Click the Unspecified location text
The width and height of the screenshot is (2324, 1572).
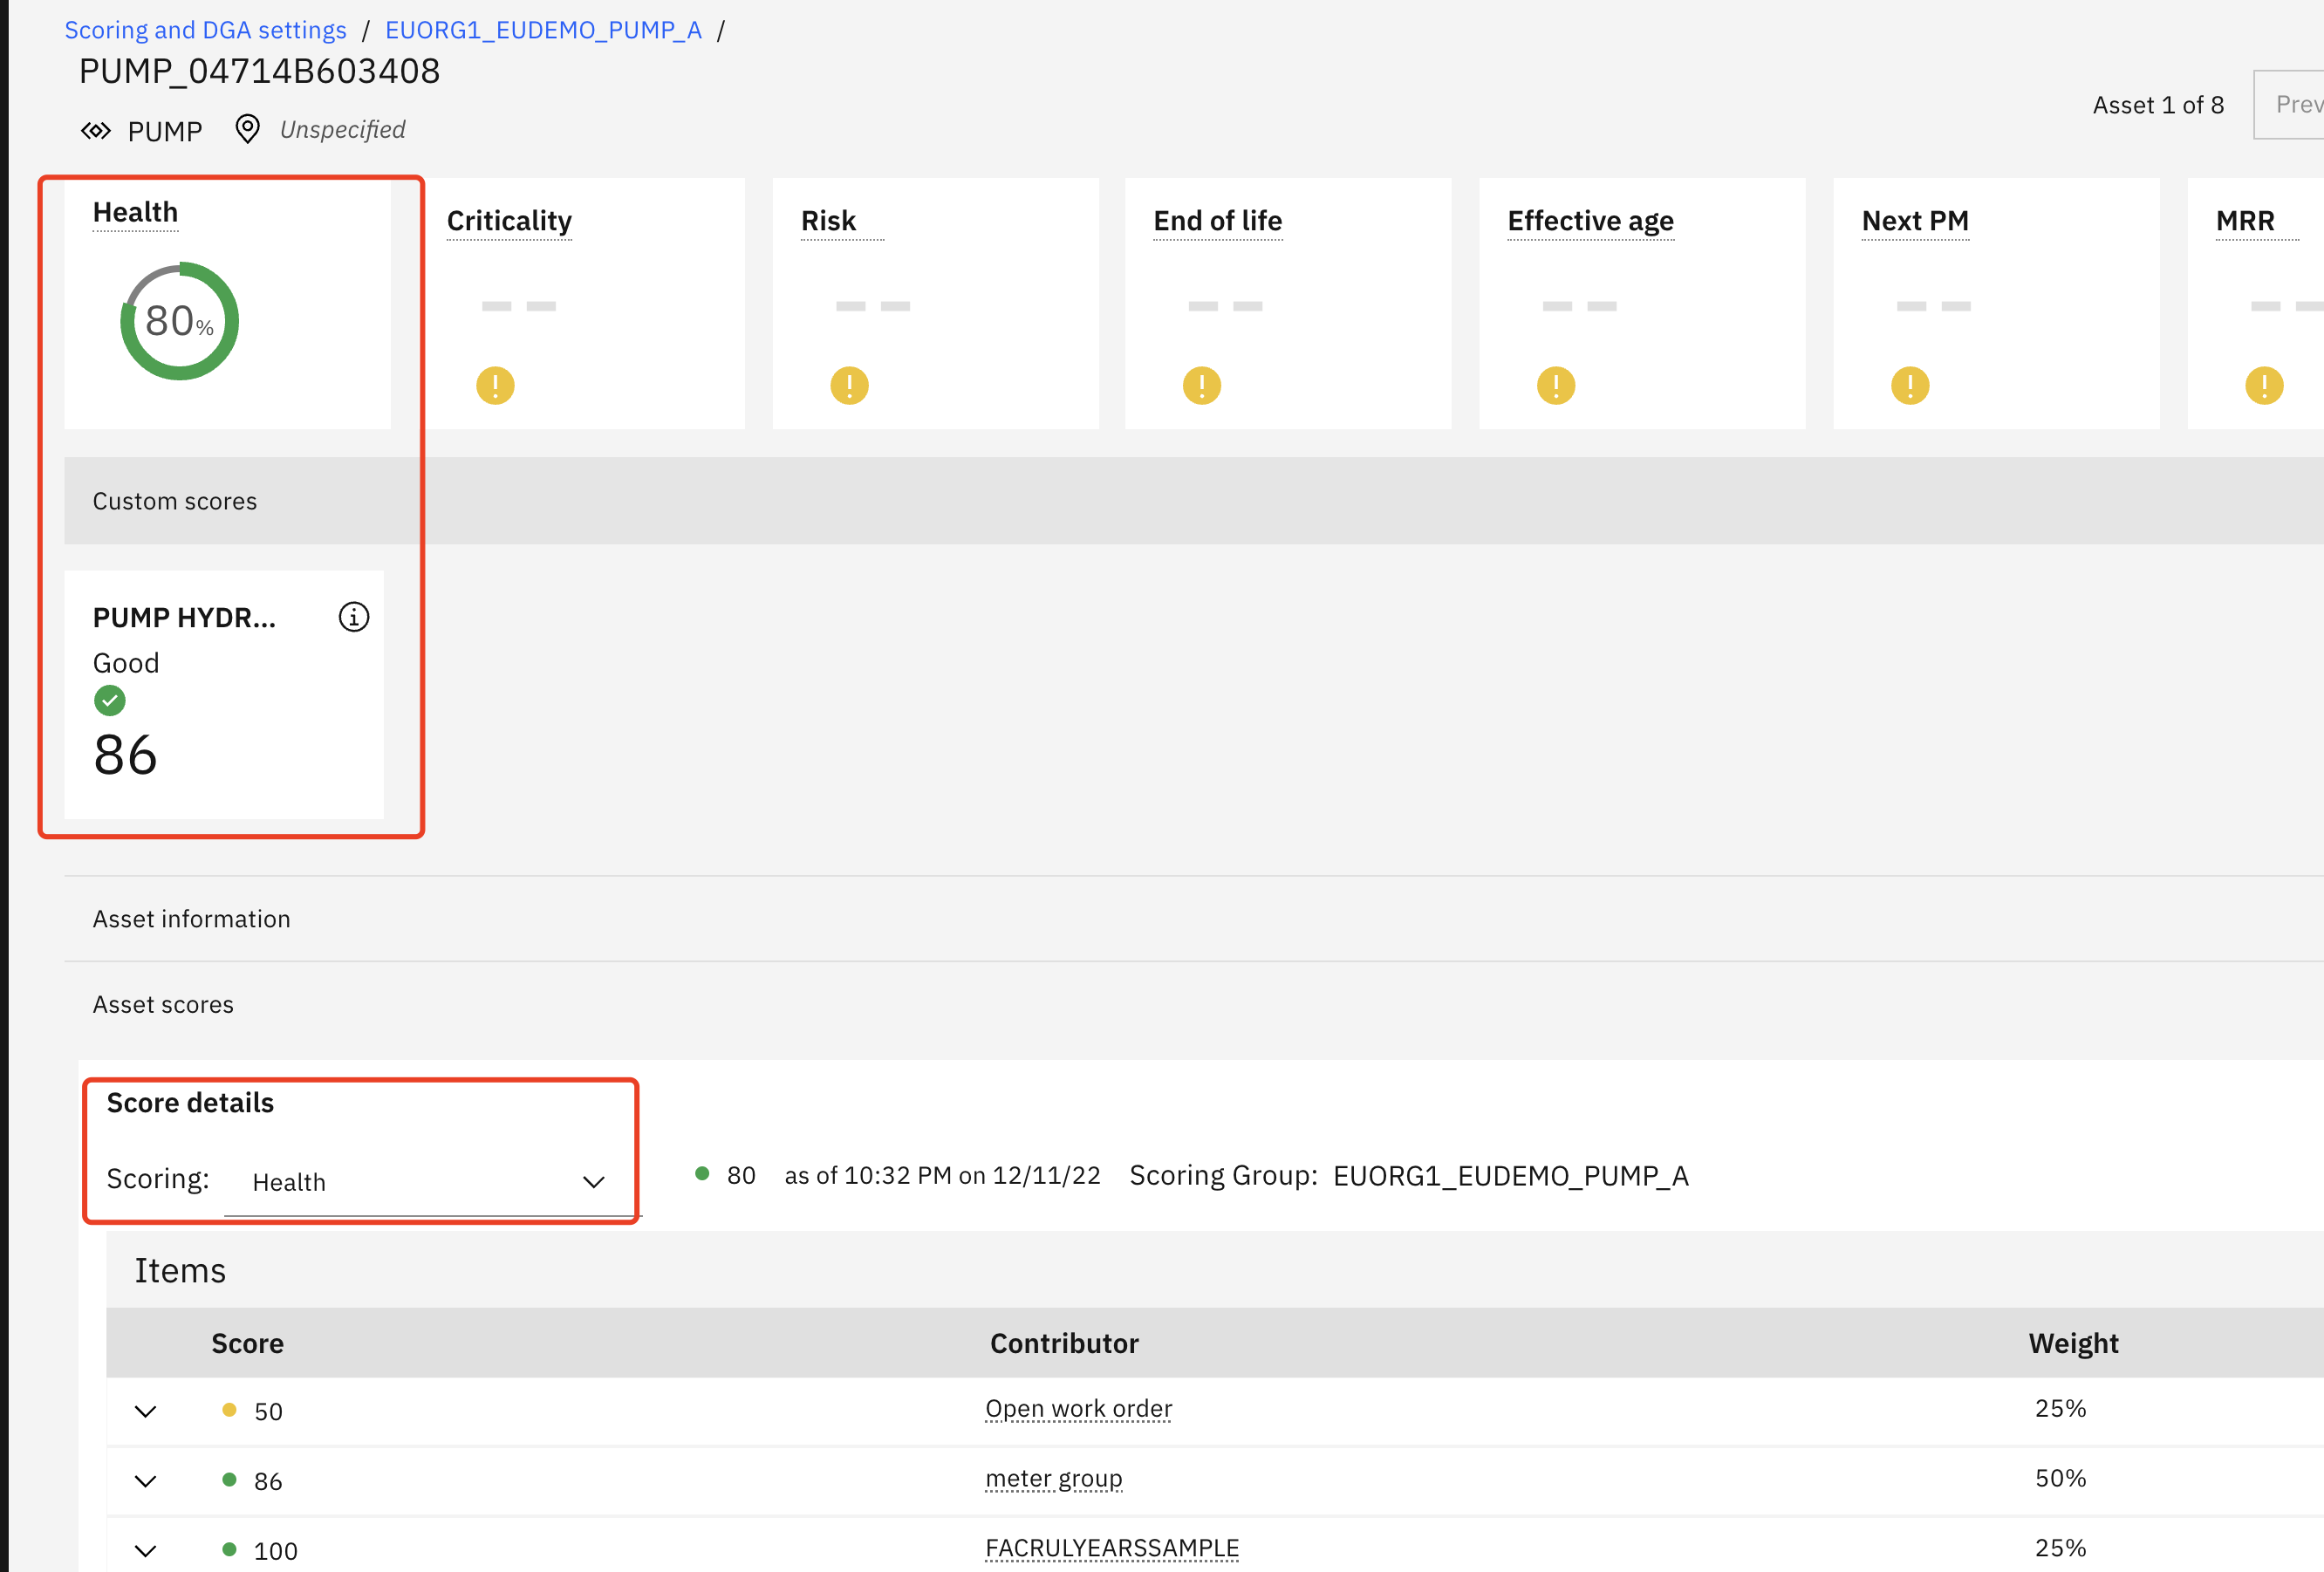343,130
